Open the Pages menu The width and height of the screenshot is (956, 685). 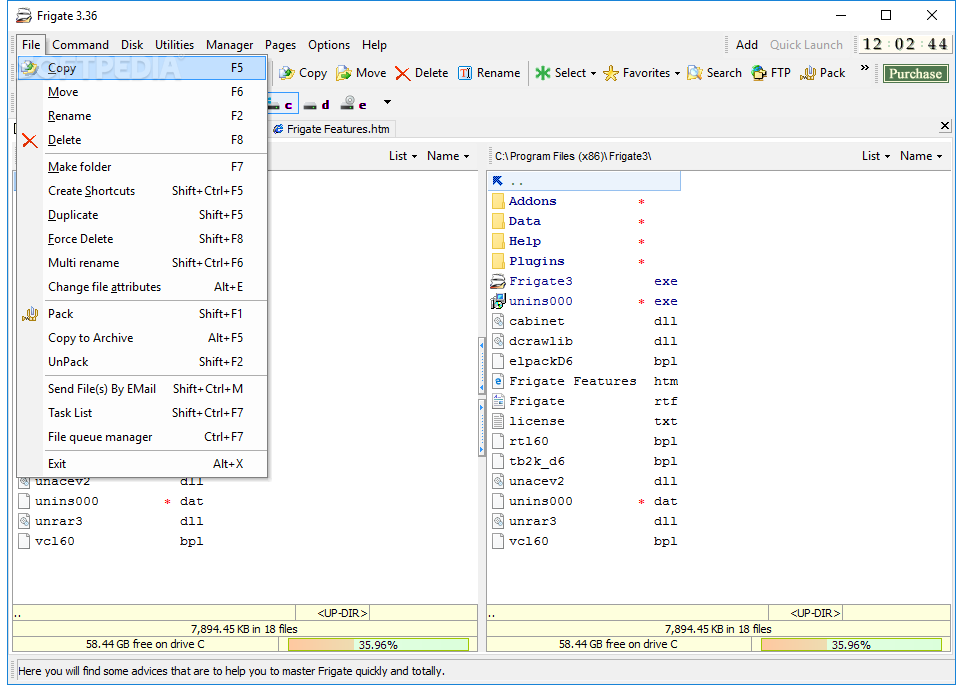[280, 45]
